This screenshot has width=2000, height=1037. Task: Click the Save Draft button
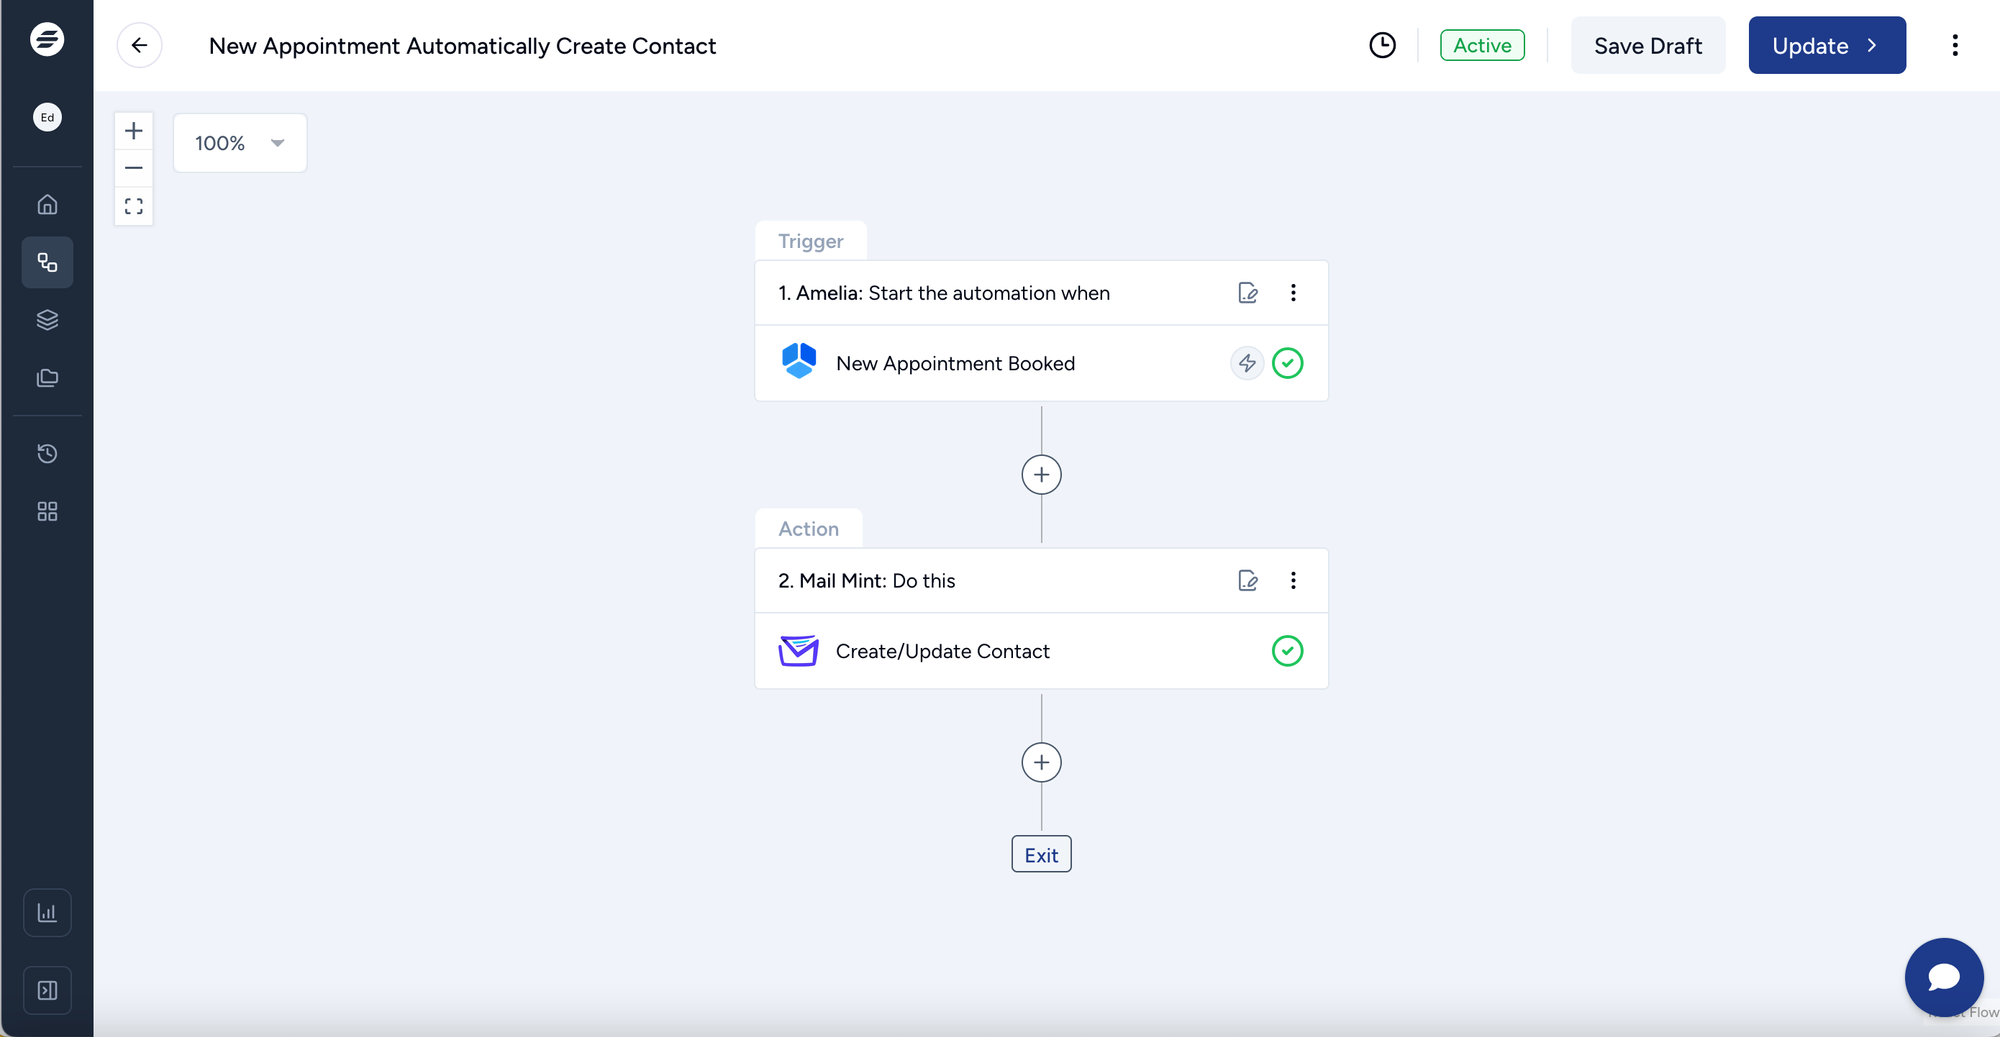point(1647,46)
